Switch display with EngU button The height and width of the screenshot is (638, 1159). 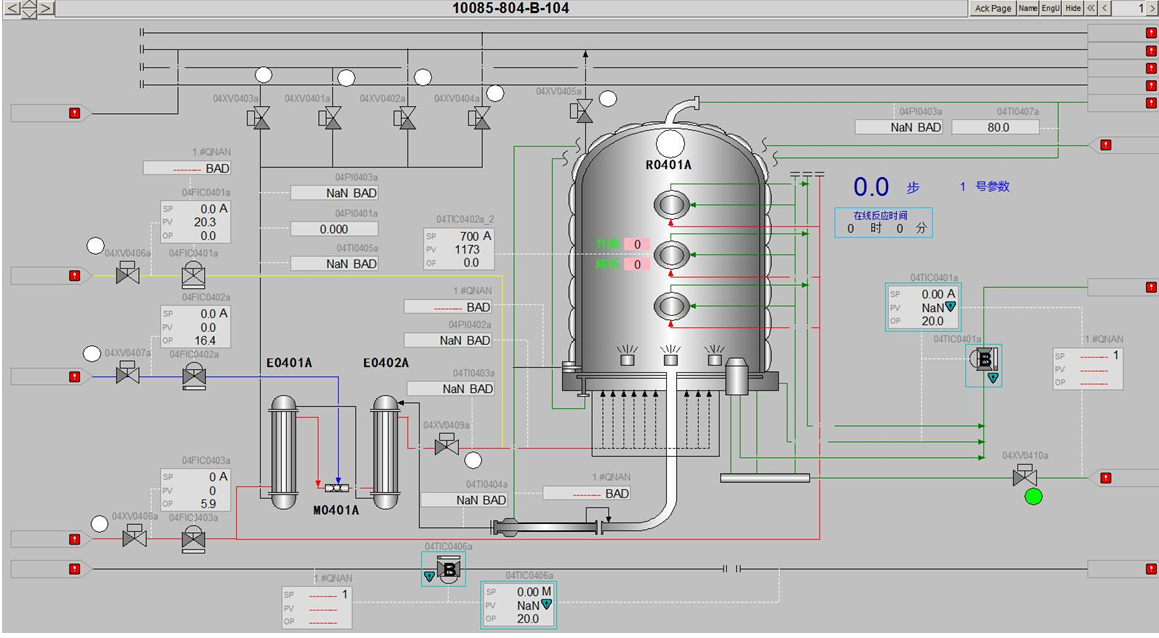[x=1050, y=8]
